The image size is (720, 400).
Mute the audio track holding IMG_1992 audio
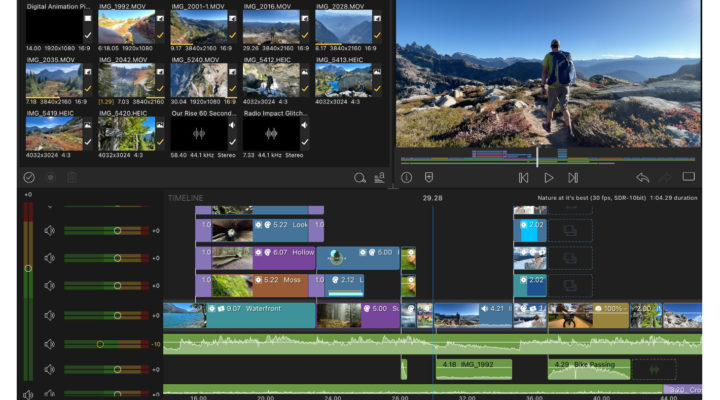[50, 369]
